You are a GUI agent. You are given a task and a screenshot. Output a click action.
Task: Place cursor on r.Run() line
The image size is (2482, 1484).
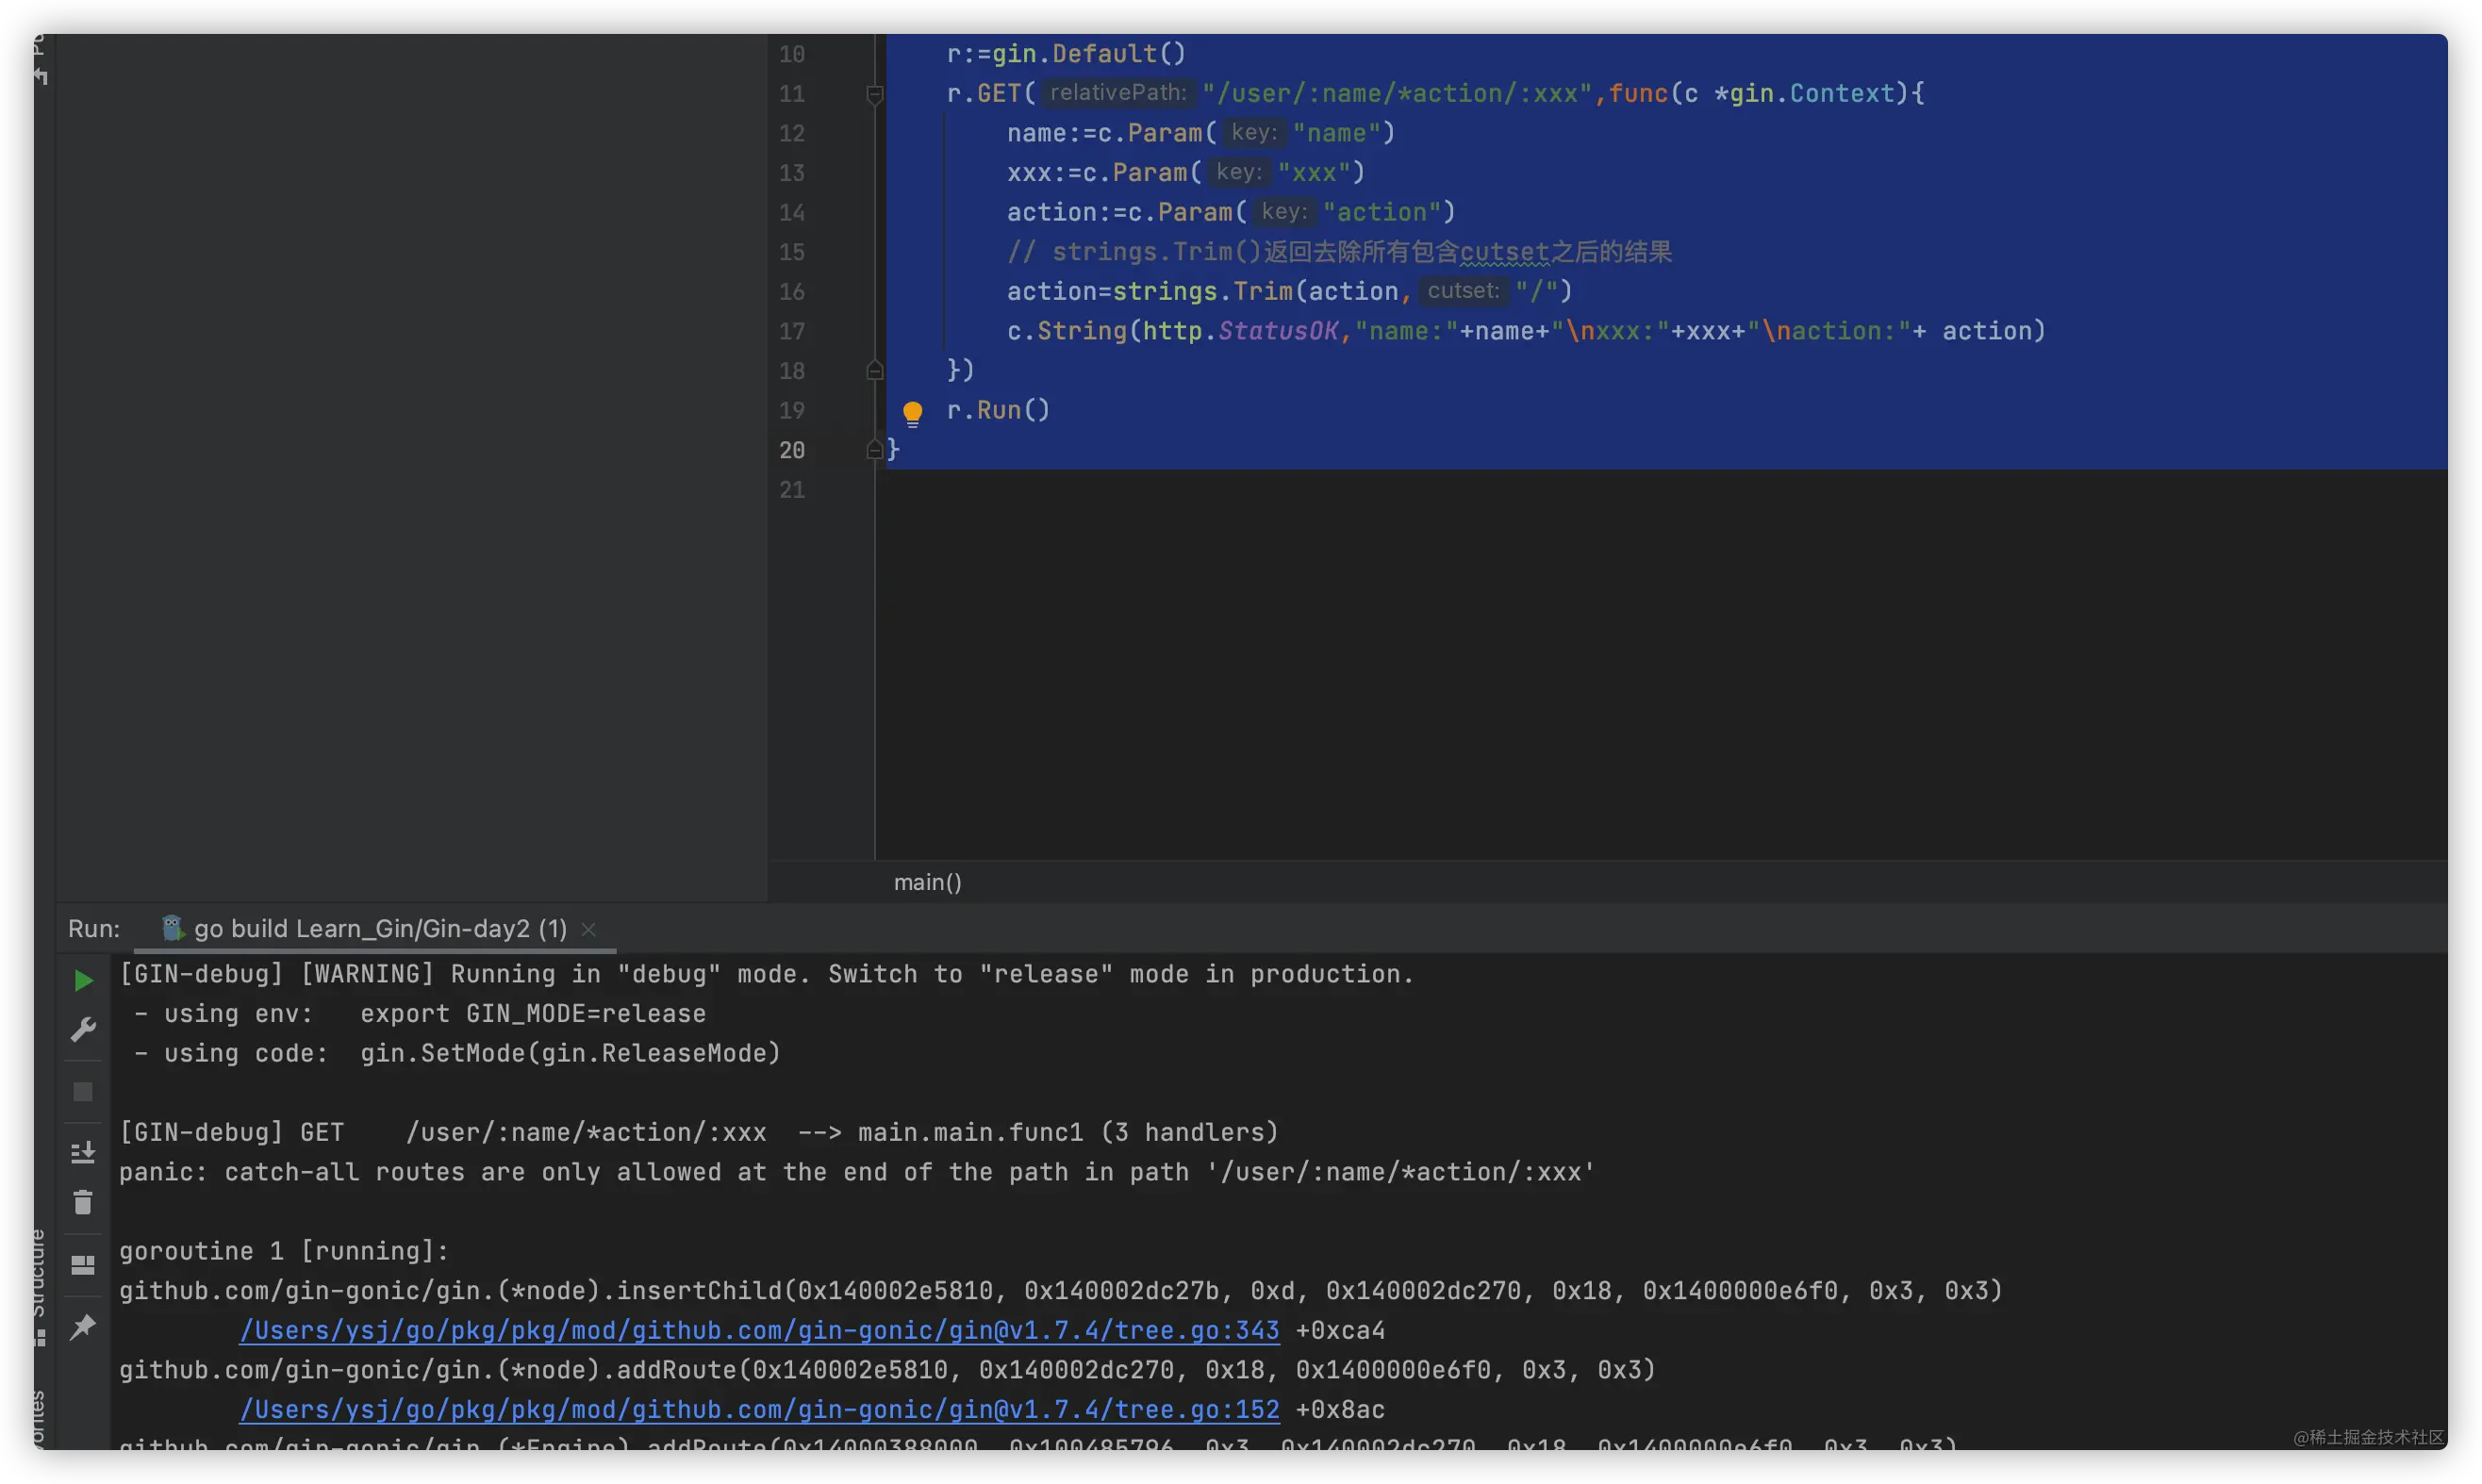[x=998, y=410]
